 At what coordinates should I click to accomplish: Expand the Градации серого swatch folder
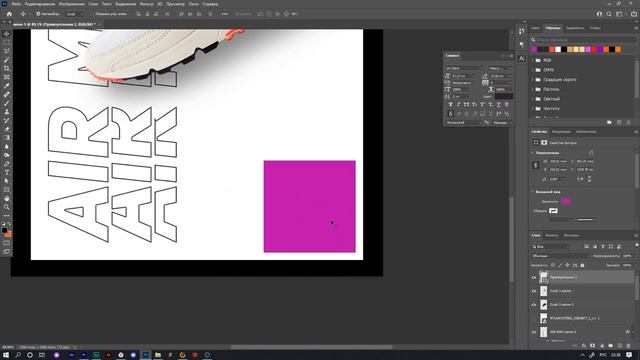pyautogui.click(x=533, y=80)
